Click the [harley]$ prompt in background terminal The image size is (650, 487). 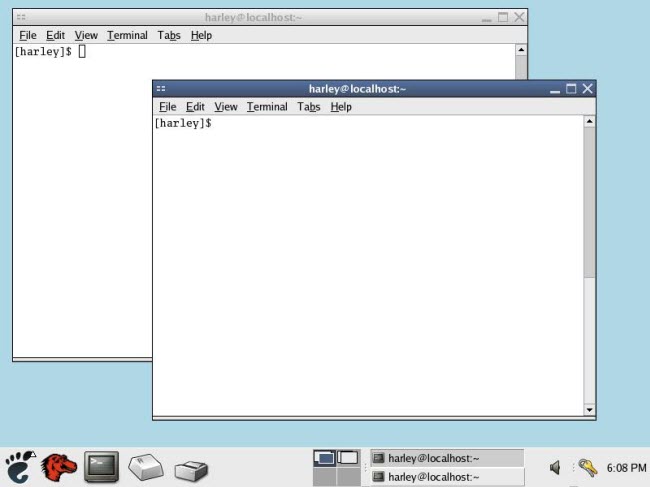pos(43,52)
